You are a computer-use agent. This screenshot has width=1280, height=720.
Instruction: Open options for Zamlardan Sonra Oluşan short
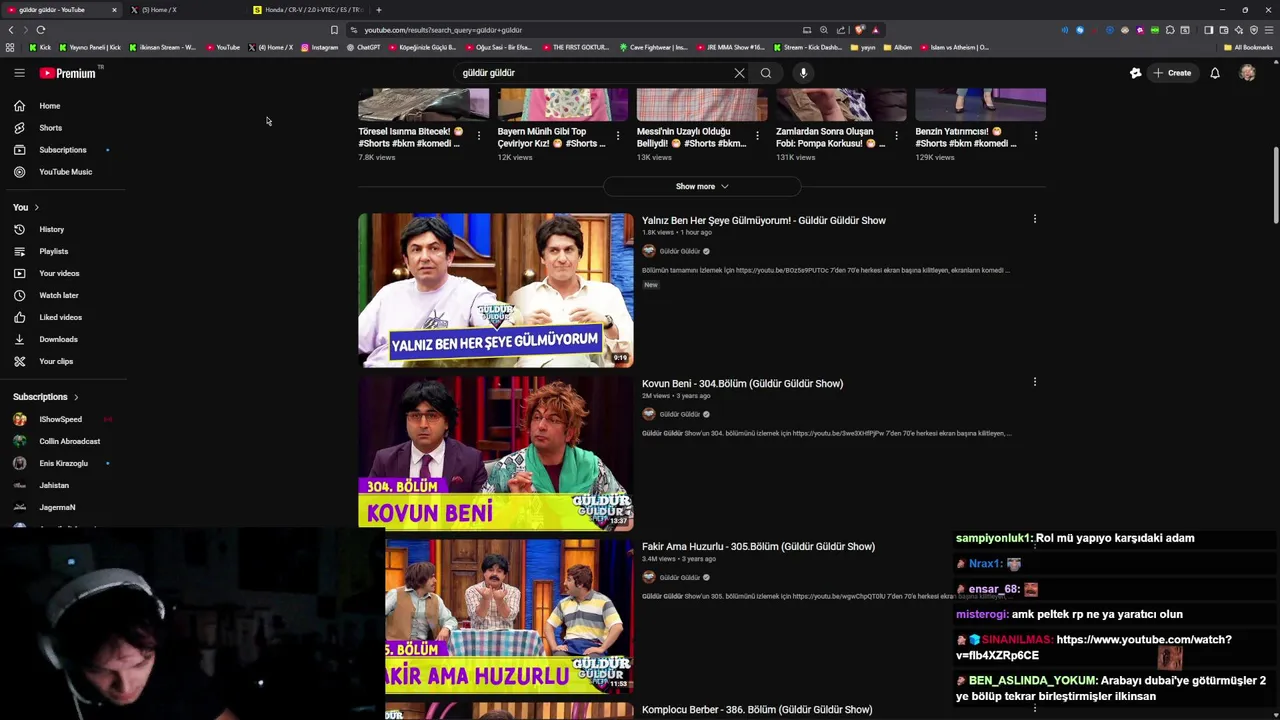pos(896,136)
